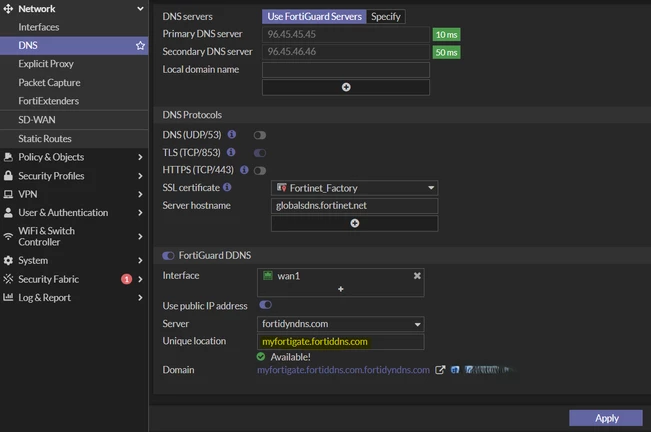
Task: Click the info icon next to TLS (TCP/853)
Action: click(x=231, y=152)
